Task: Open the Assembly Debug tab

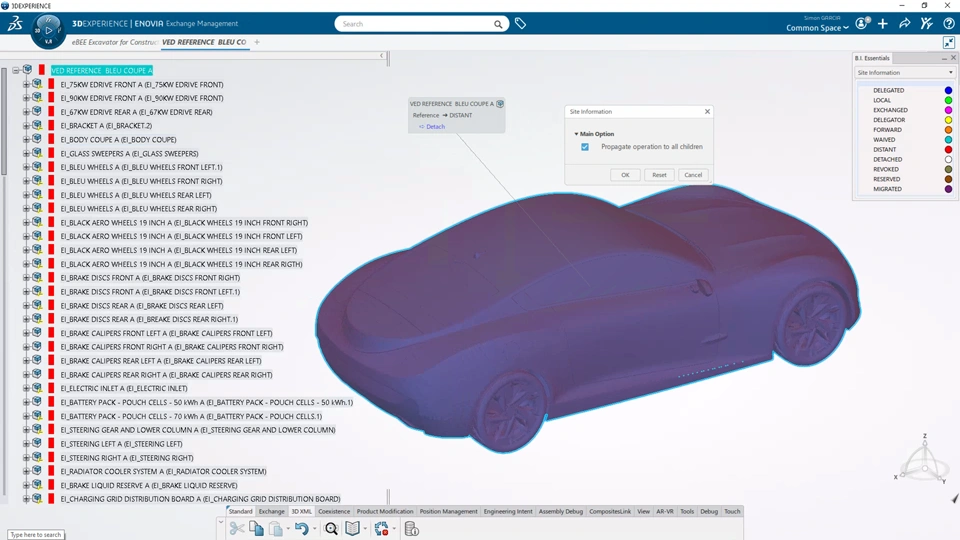Action: tap(560, 511)
